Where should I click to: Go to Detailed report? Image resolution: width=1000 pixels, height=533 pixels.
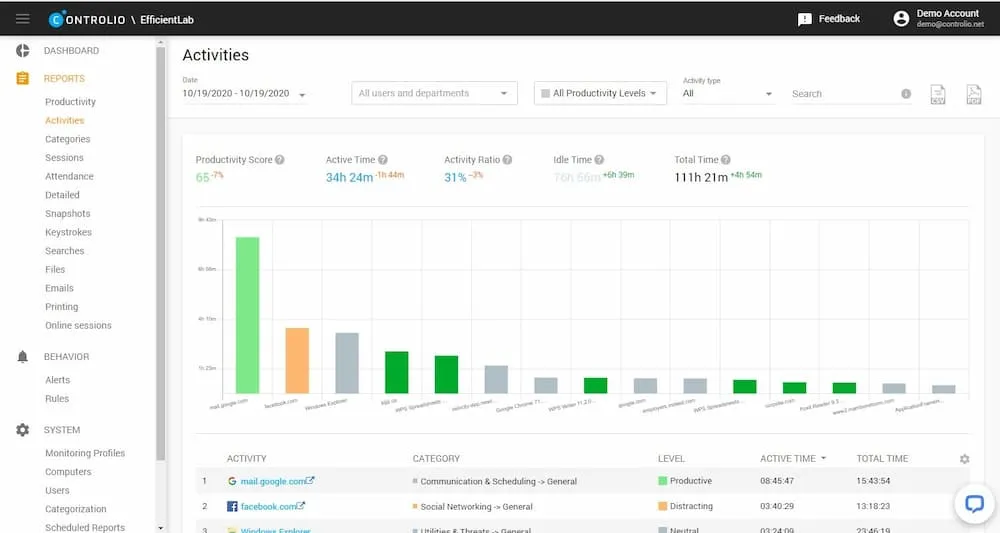62,194
